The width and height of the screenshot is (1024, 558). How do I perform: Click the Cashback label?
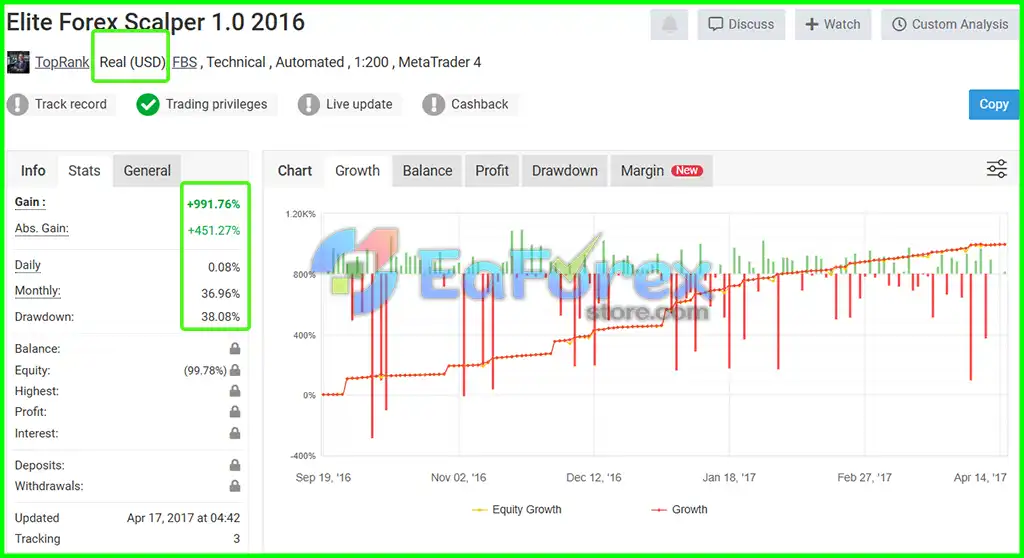(479, 105)
